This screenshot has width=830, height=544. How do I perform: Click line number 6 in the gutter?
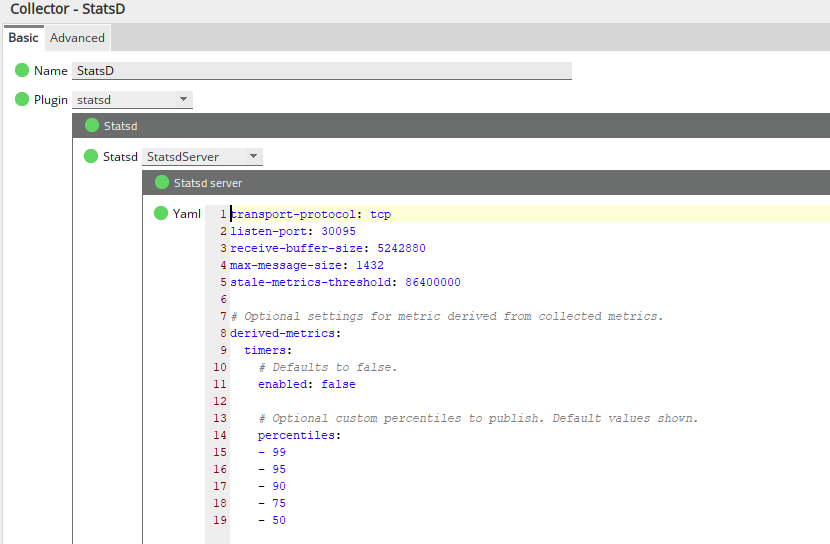(x=223, y=300)
